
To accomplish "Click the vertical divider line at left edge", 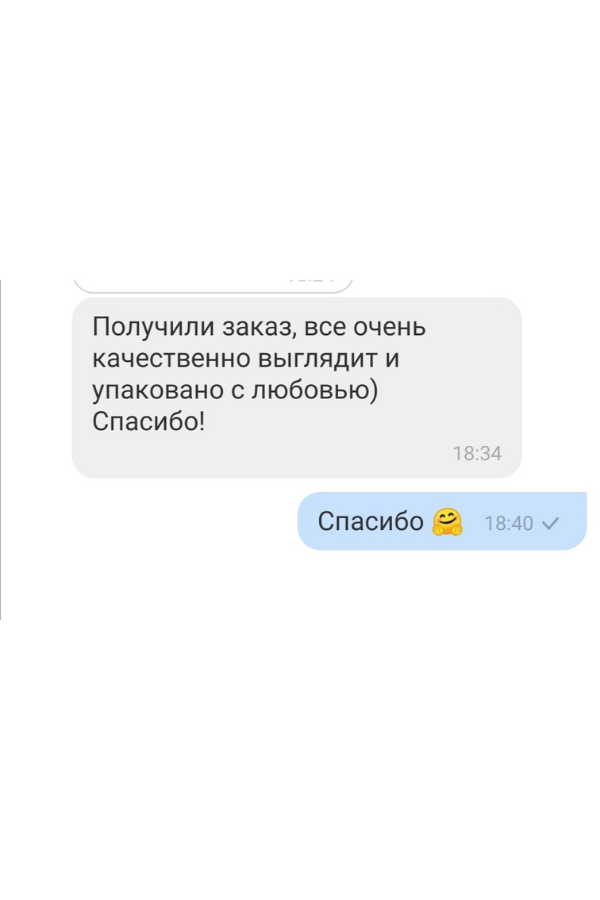I will pyautogui.click(x=1, y=450).
